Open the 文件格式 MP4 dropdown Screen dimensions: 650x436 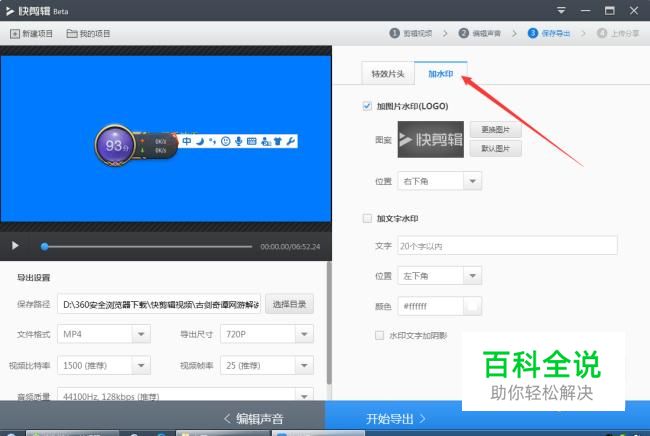click(104, 334)
